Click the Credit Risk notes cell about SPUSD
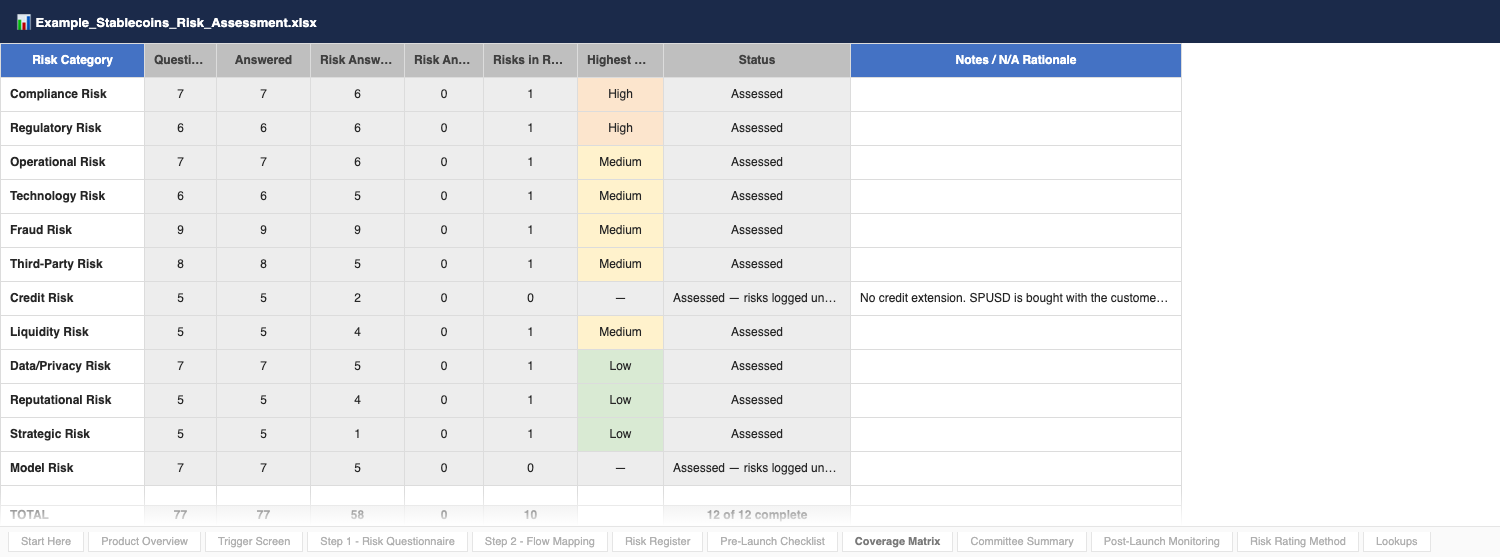The width and height of the screenshot is (1500, 557). click(1016, 298)
